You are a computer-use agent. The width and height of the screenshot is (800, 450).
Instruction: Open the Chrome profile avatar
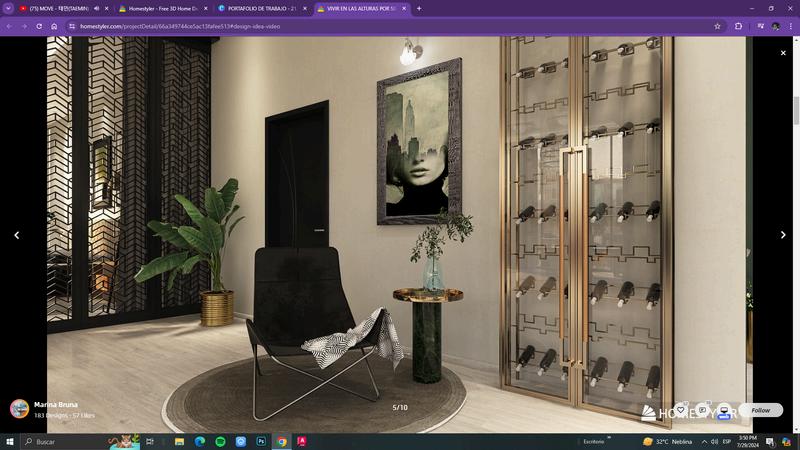pyautogui.click(x=776, y=26)
